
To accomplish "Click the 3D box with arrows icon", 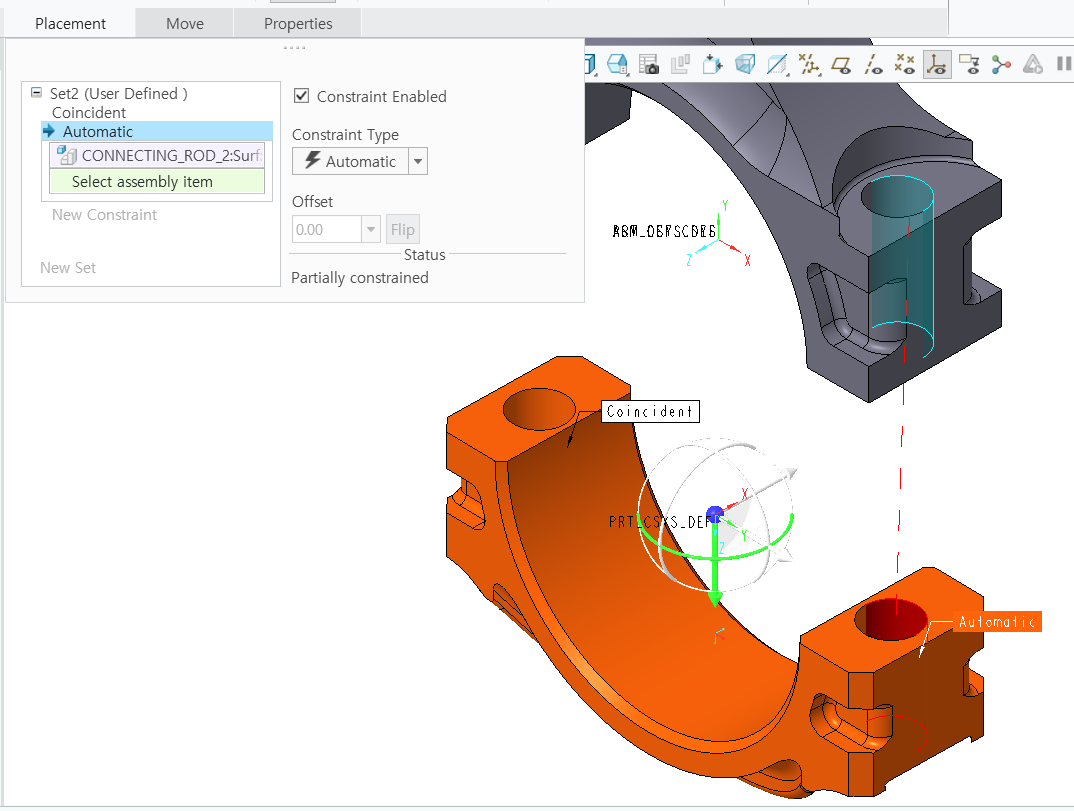I will click(712, 64).
